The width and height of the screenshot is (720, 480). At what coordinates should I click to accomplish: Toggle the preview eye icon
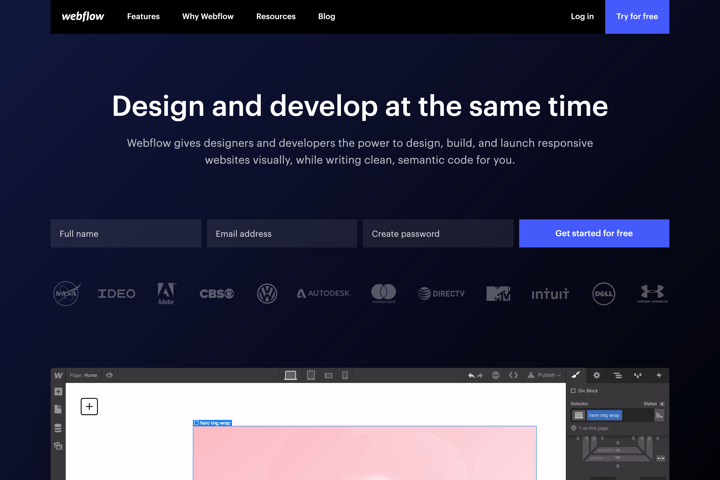pos(109,375)
